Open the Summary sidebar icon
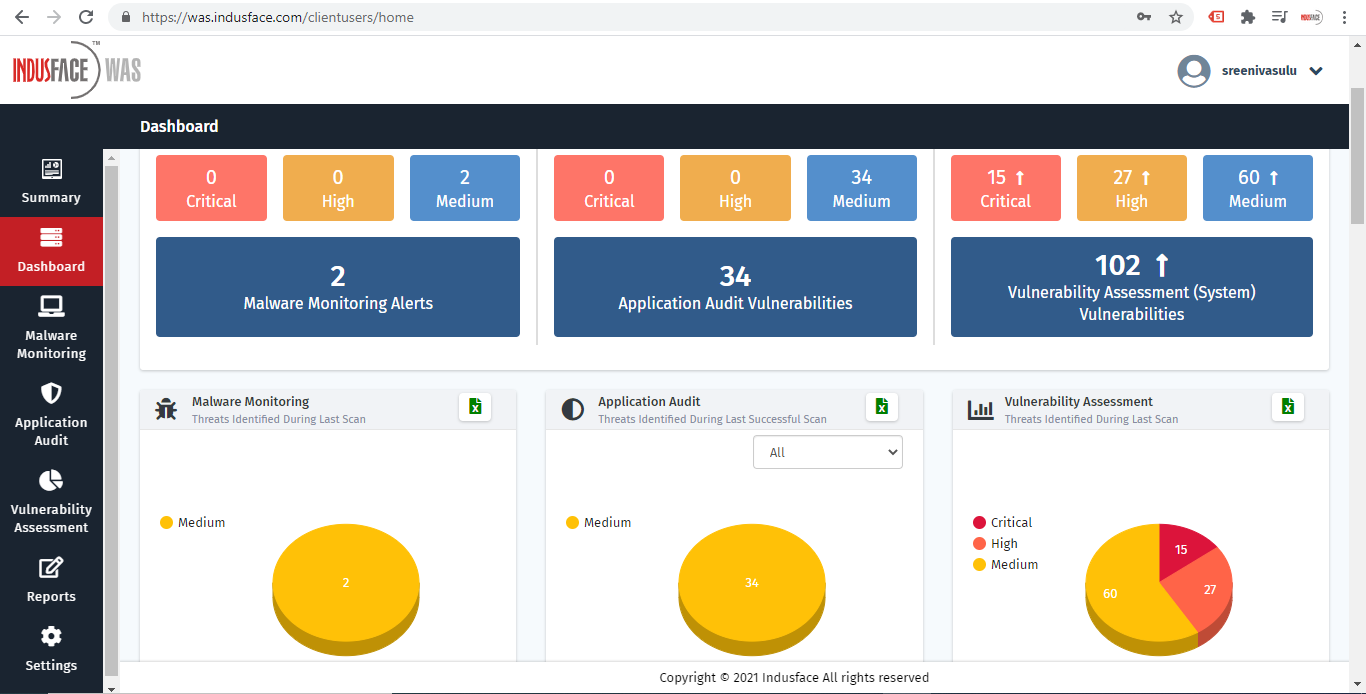 (51, 169)
